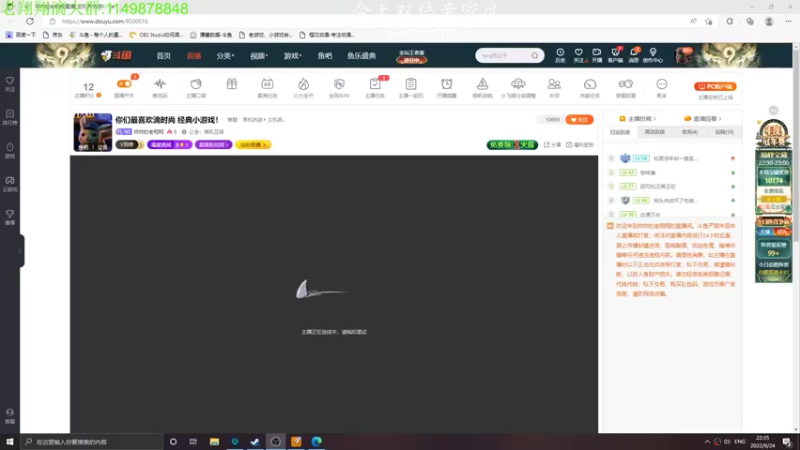Click the search input field
Screen dimensions: 800x450
pos(503,55)
